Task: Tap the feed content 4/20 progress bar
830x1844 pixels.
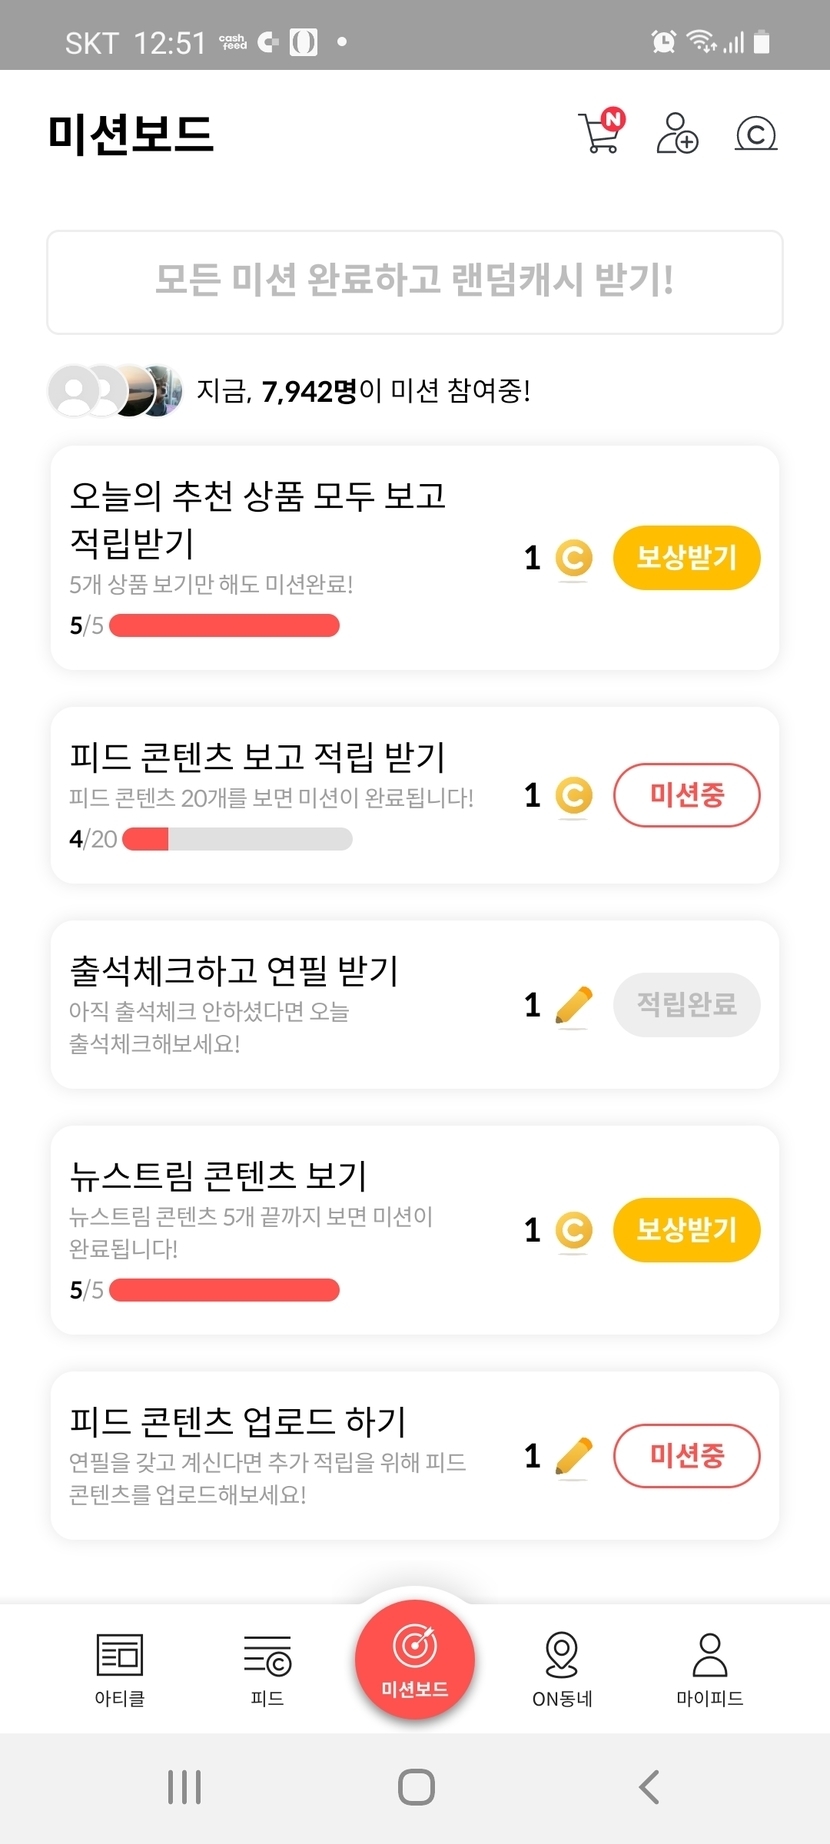Action: tap(237, 839)
